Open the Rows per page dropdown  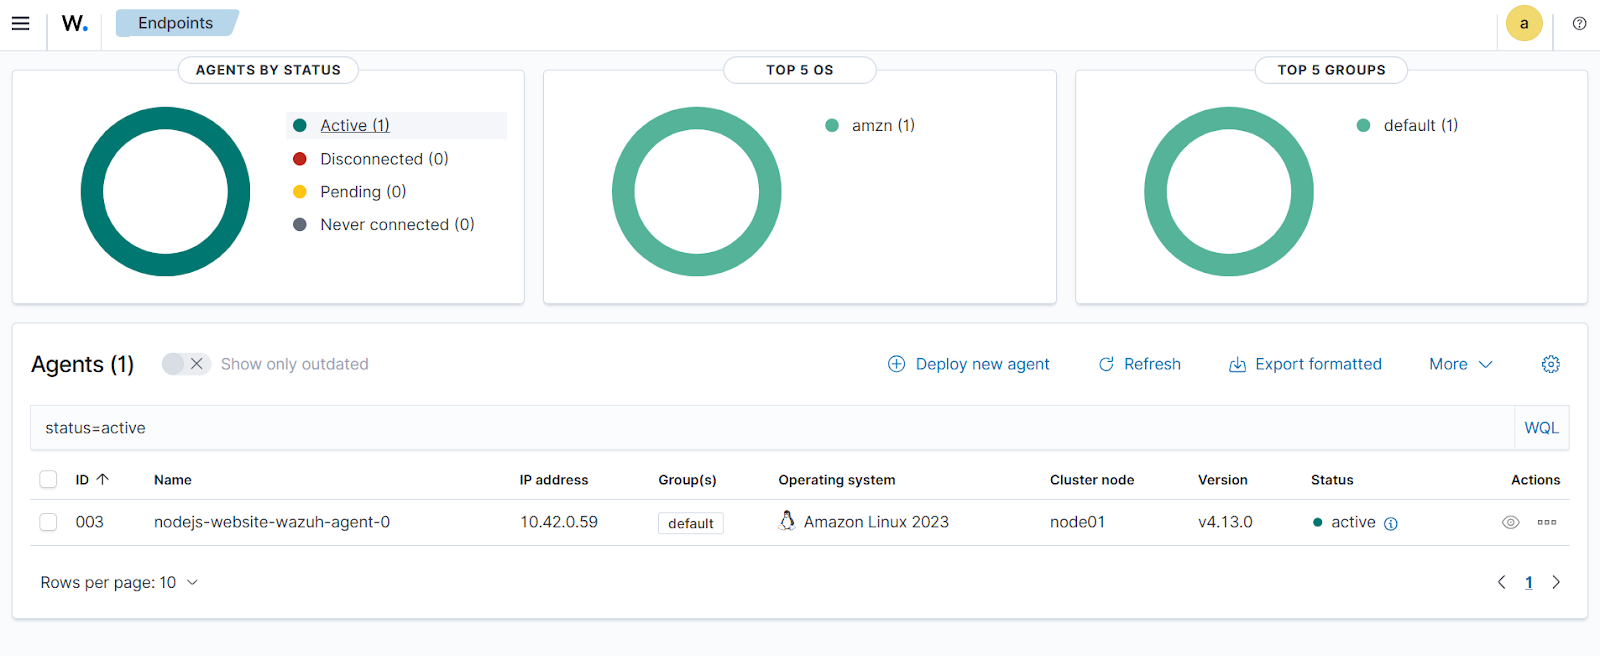click(119, 582)
